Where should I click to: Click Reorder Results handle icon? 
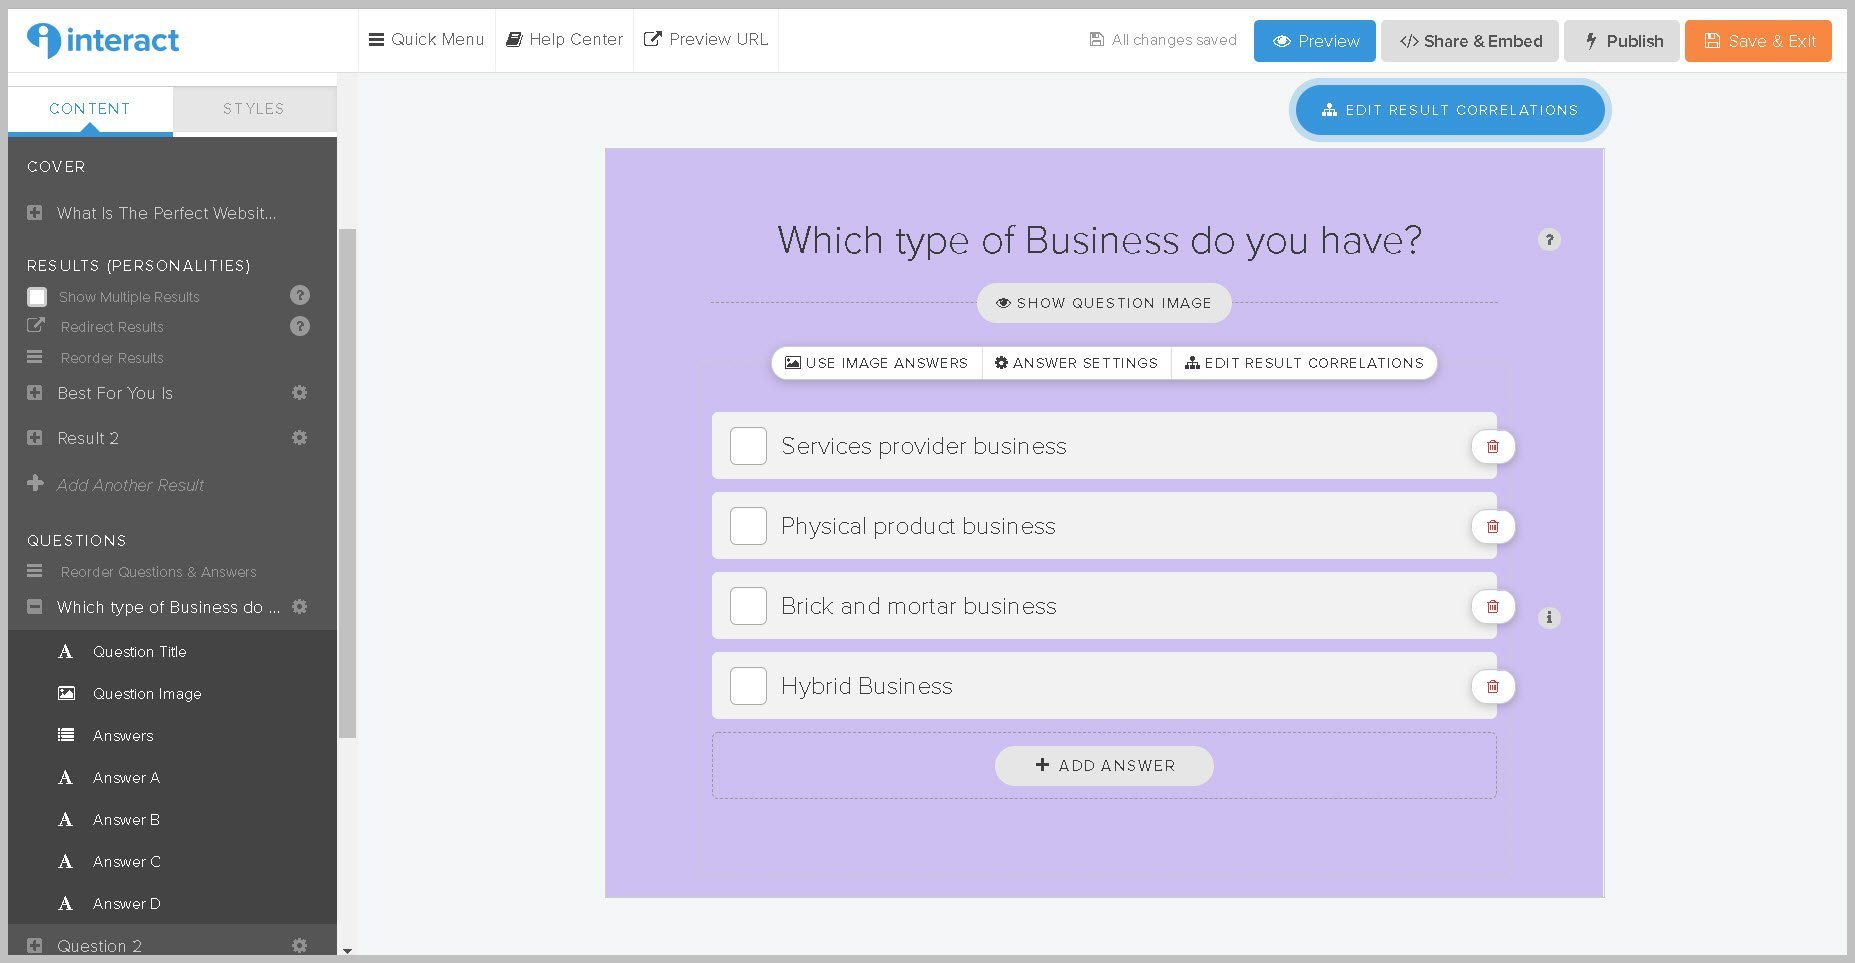(35, 357)
